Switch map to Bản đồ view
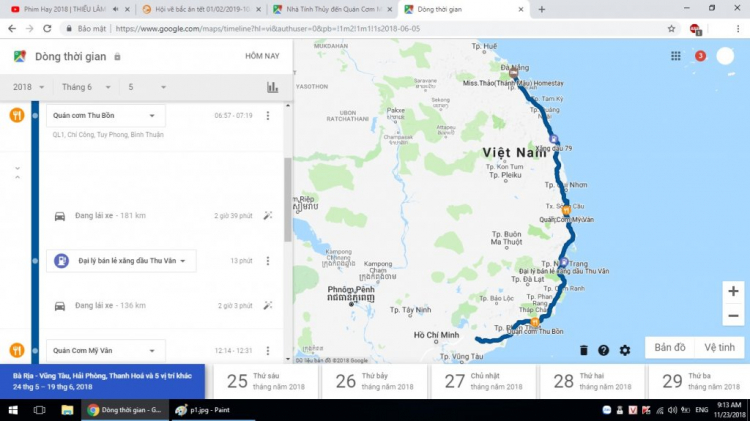750x421 pixels. (670, 347)
